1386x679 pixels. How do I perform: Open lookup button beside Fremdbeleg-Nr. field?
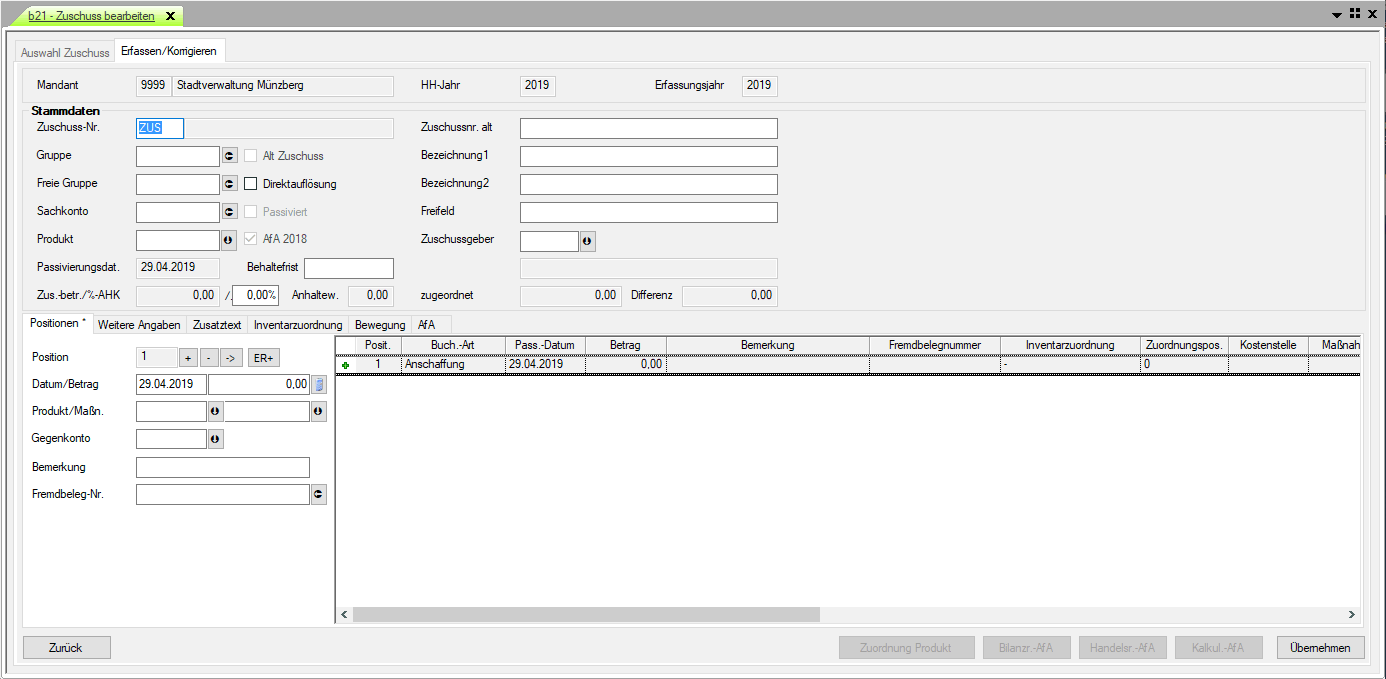(319, 494)
